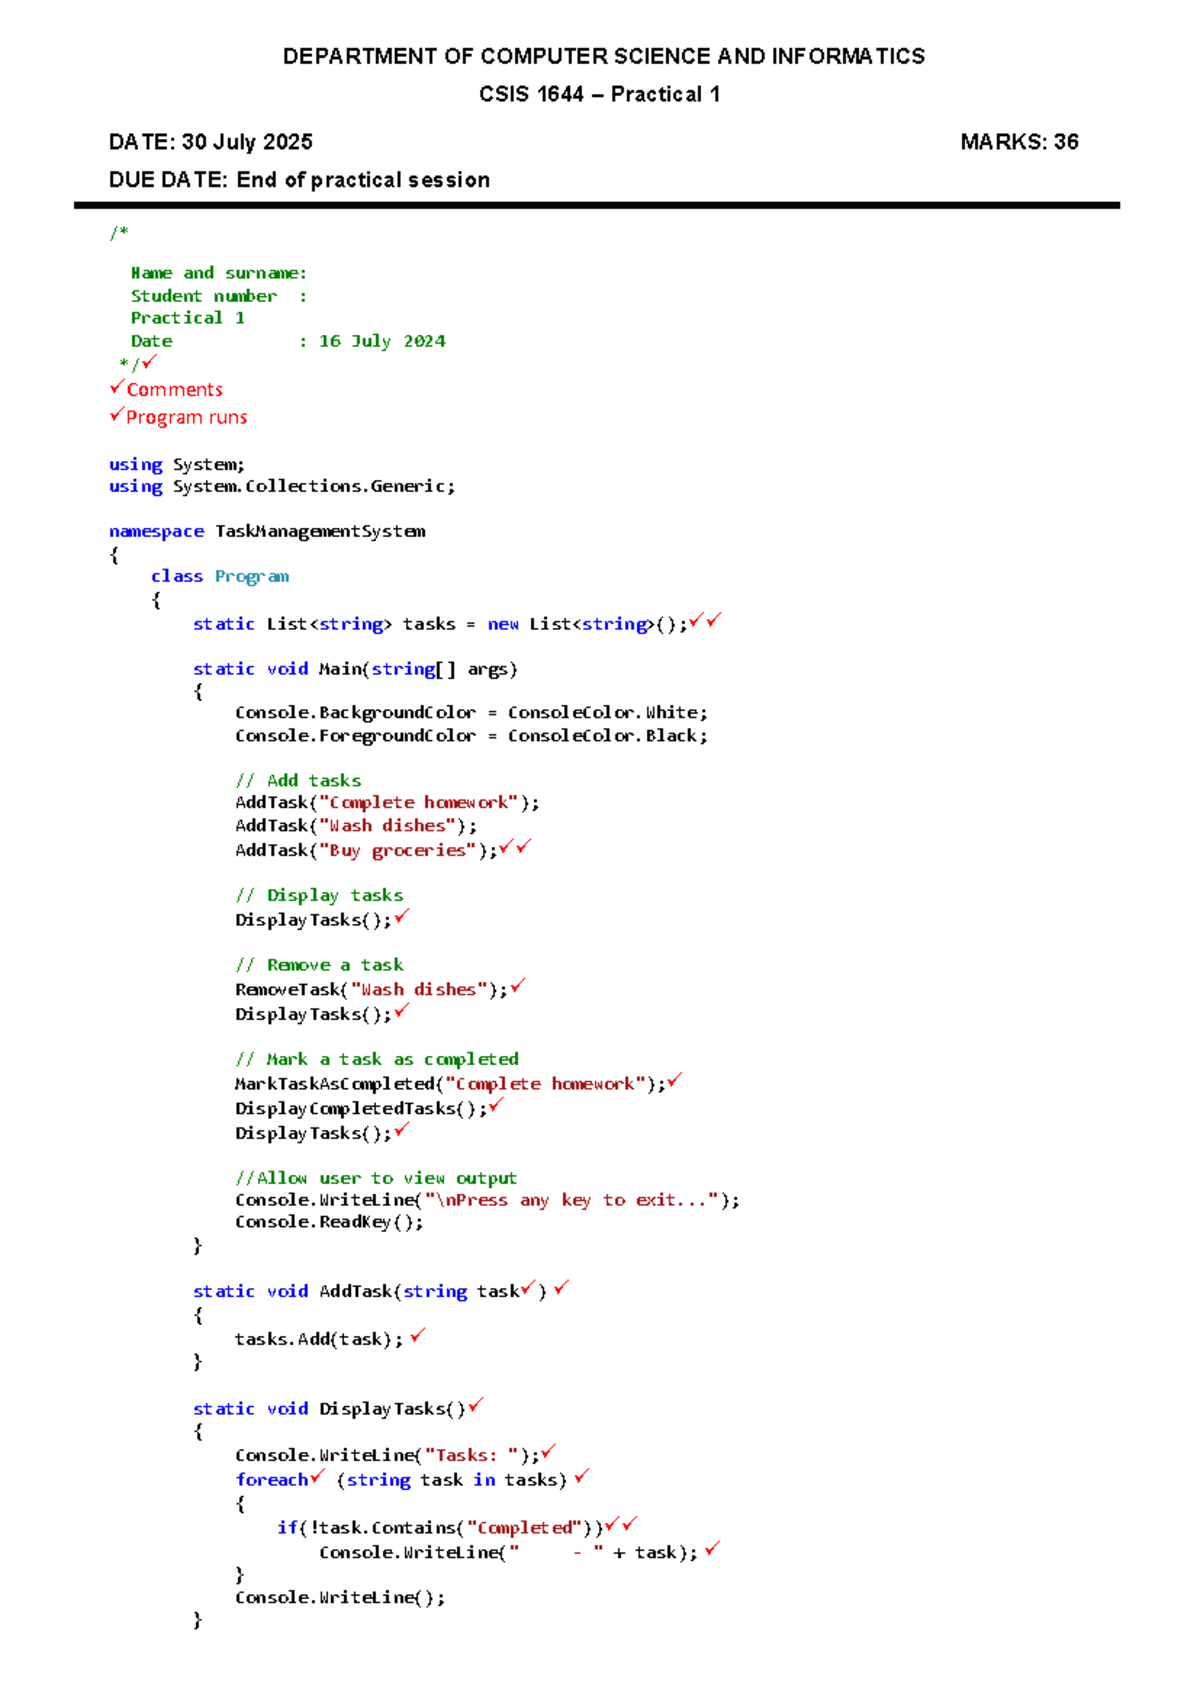The width and height of the screenshot is (1200, 1696).
Task: Click the DUE DATE line
Action: [299, 180]
